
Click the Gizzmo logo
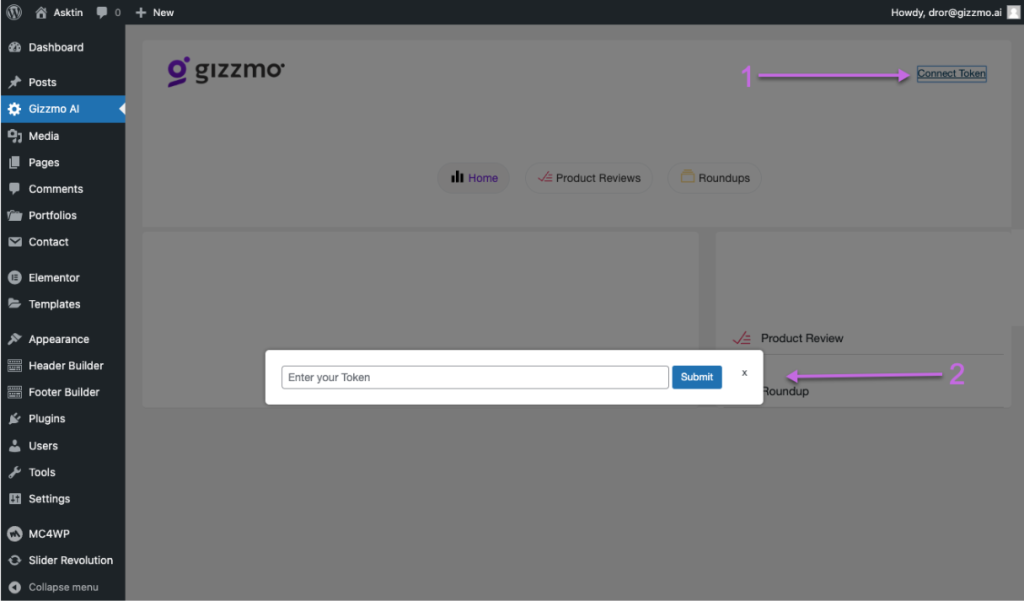click(x=226, y=71)
